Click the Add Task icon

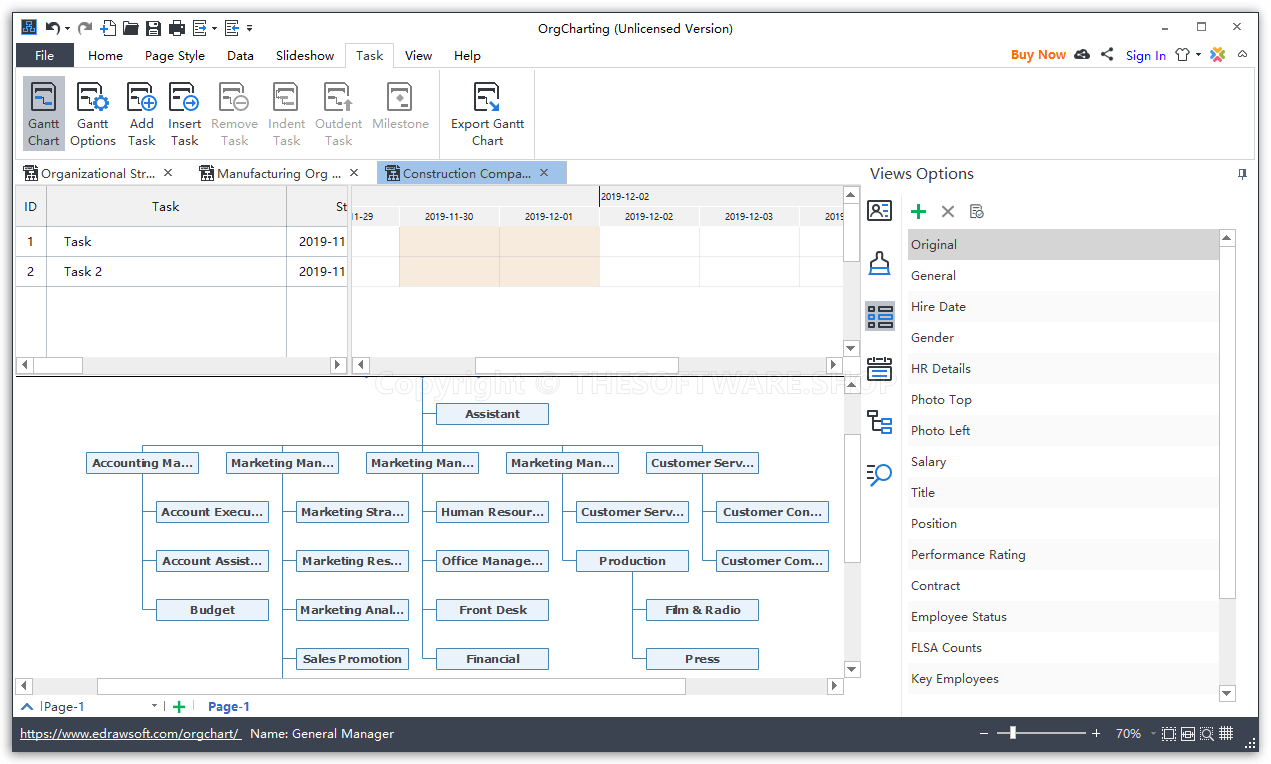pos(141,111)
